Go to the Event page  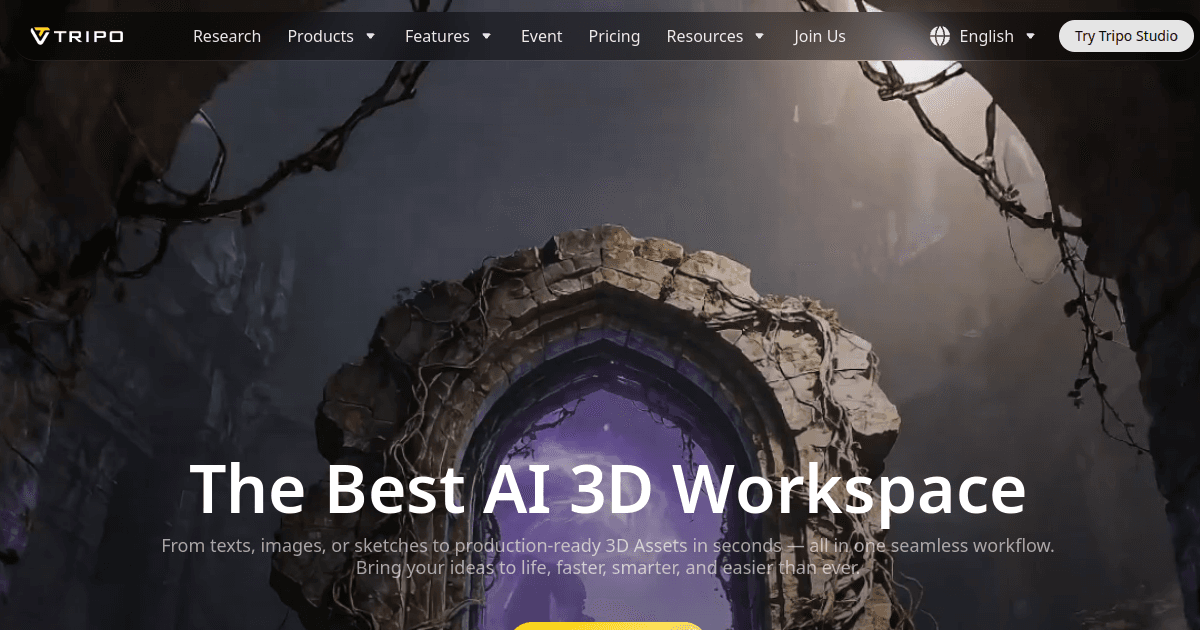coord(542,36)
